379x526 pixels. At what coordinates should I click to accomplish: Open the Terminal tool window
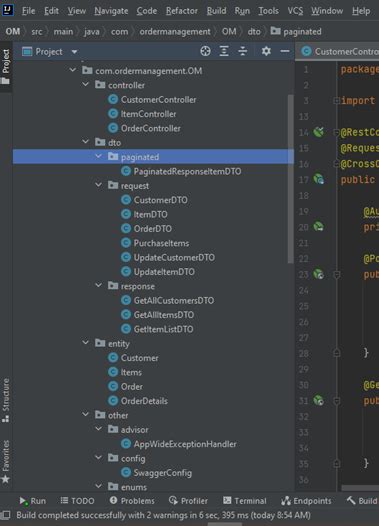tap(245, 501)
